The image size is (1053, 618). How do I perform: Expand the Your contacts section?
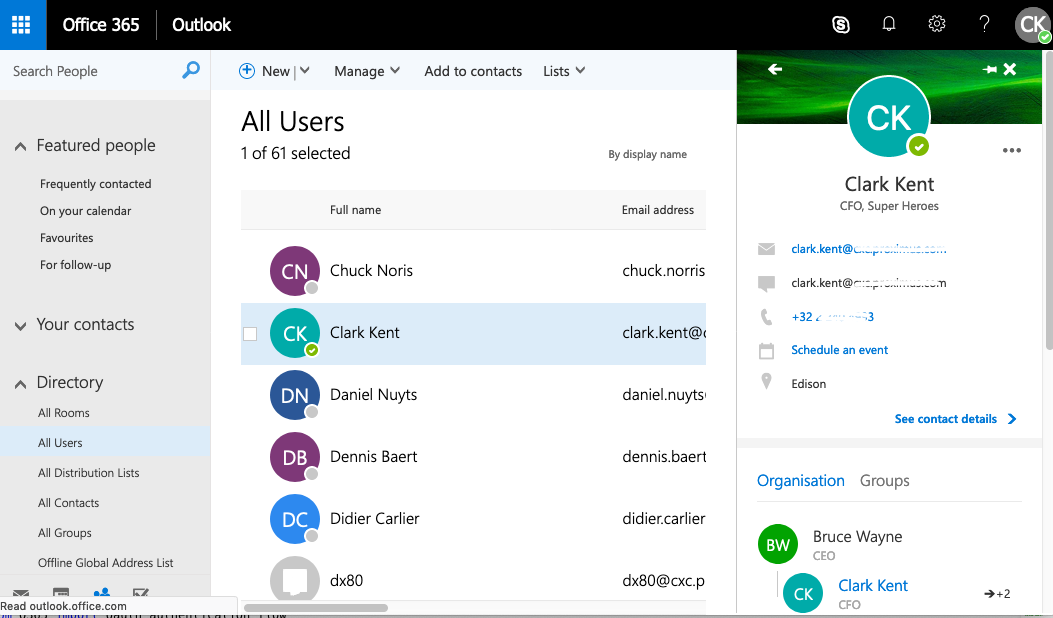(21, 326)
